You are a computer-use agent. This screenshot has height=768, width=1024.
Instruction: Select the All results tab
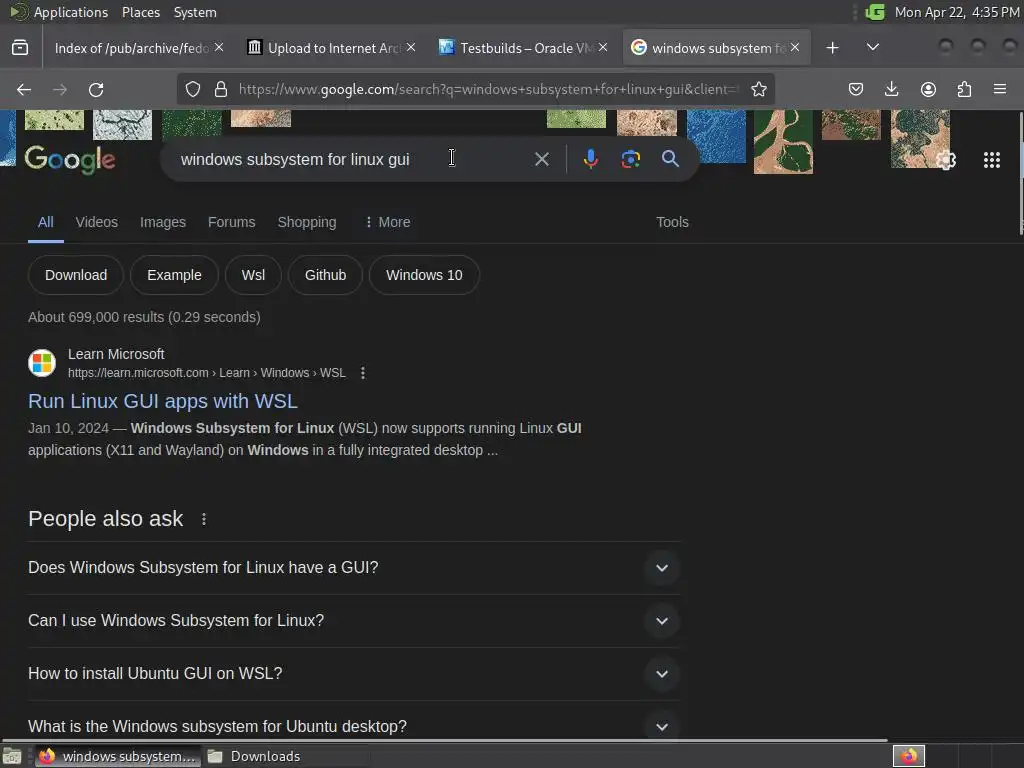coord(46,222)
